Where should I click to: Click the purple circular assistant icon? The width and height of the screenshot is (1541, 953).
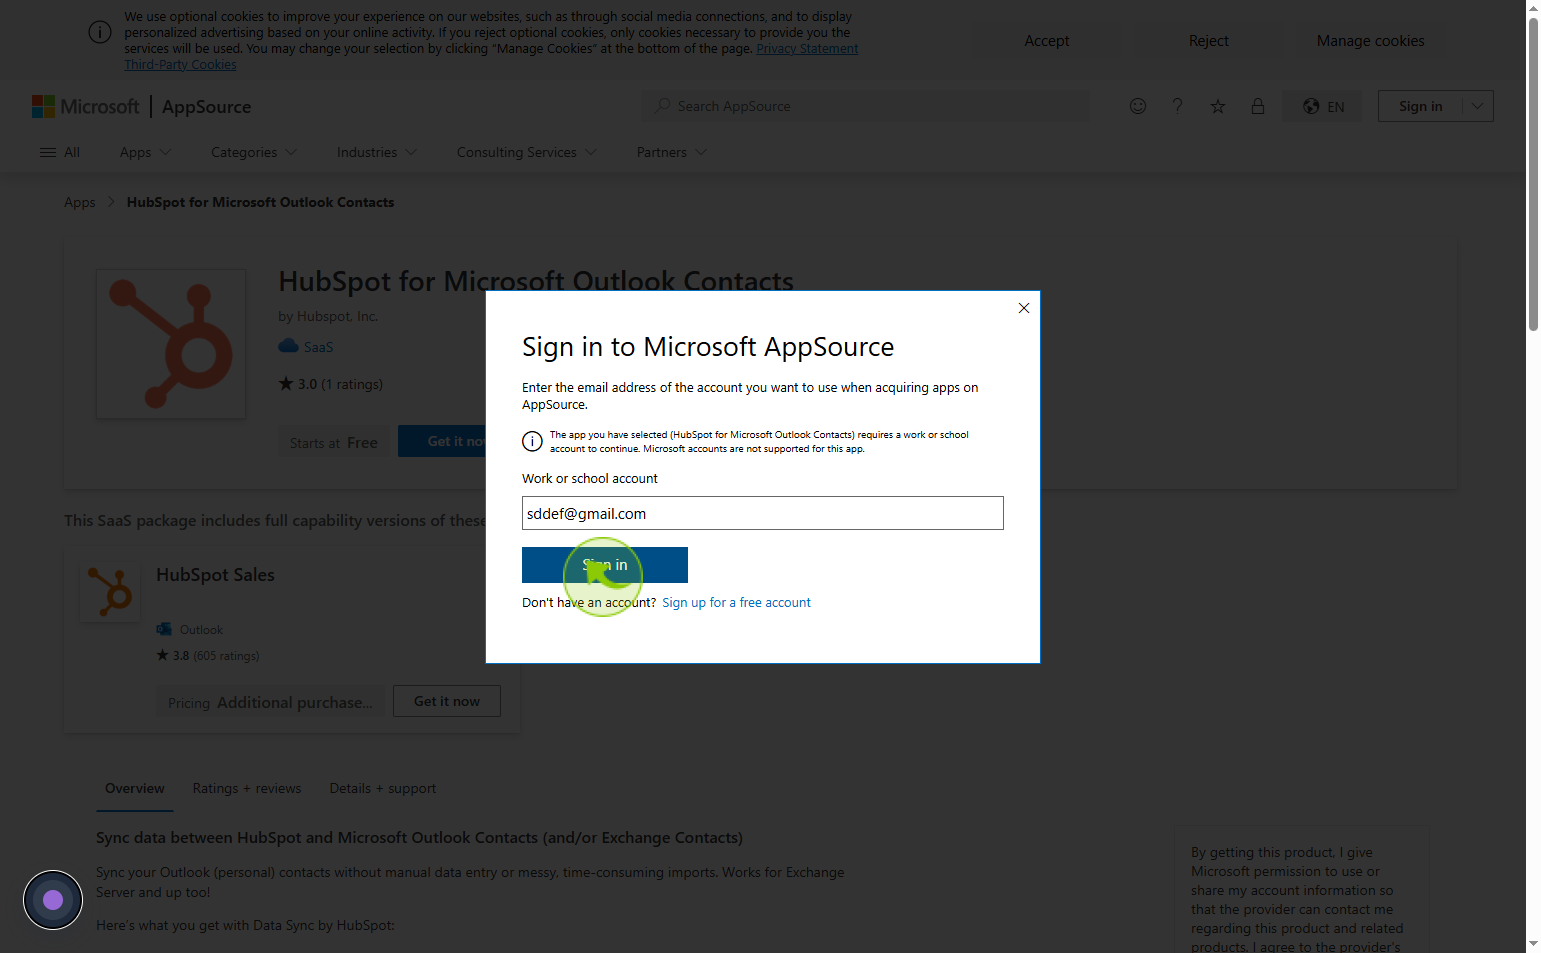(x=53, y=900)
